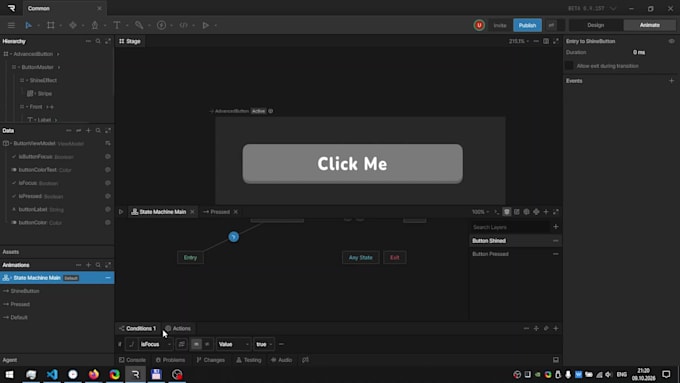Screen dimensions: 680x383
Task: Open the code brackets tool icon
Action: [x=183, y=25]
